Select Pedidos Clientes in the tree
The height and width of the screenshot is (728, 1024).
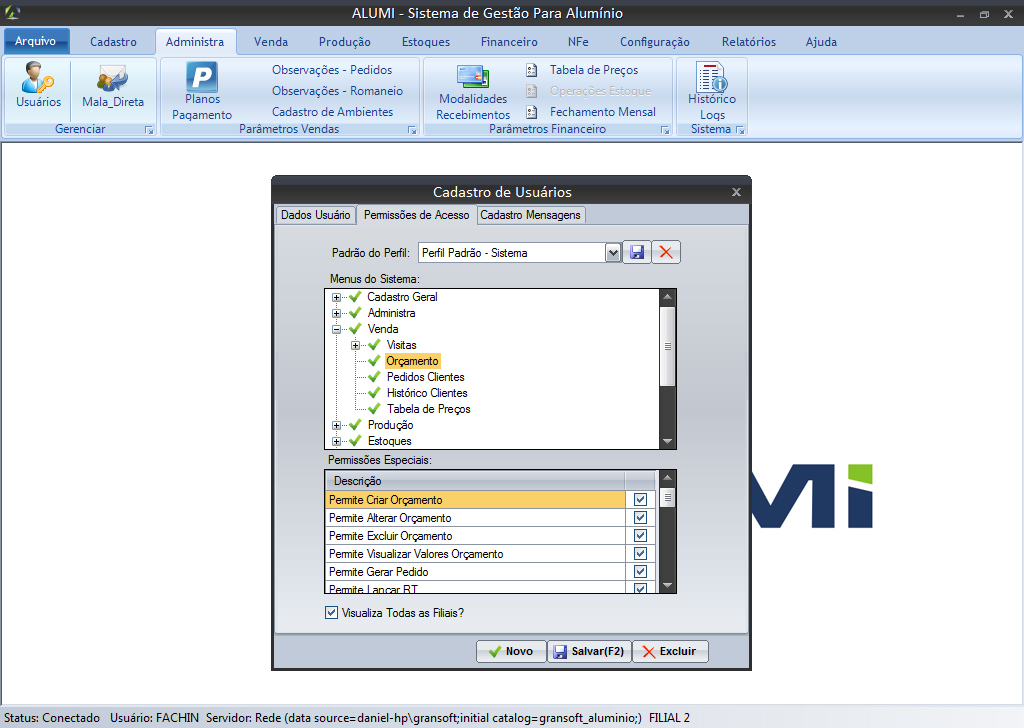tap(425, 377)
